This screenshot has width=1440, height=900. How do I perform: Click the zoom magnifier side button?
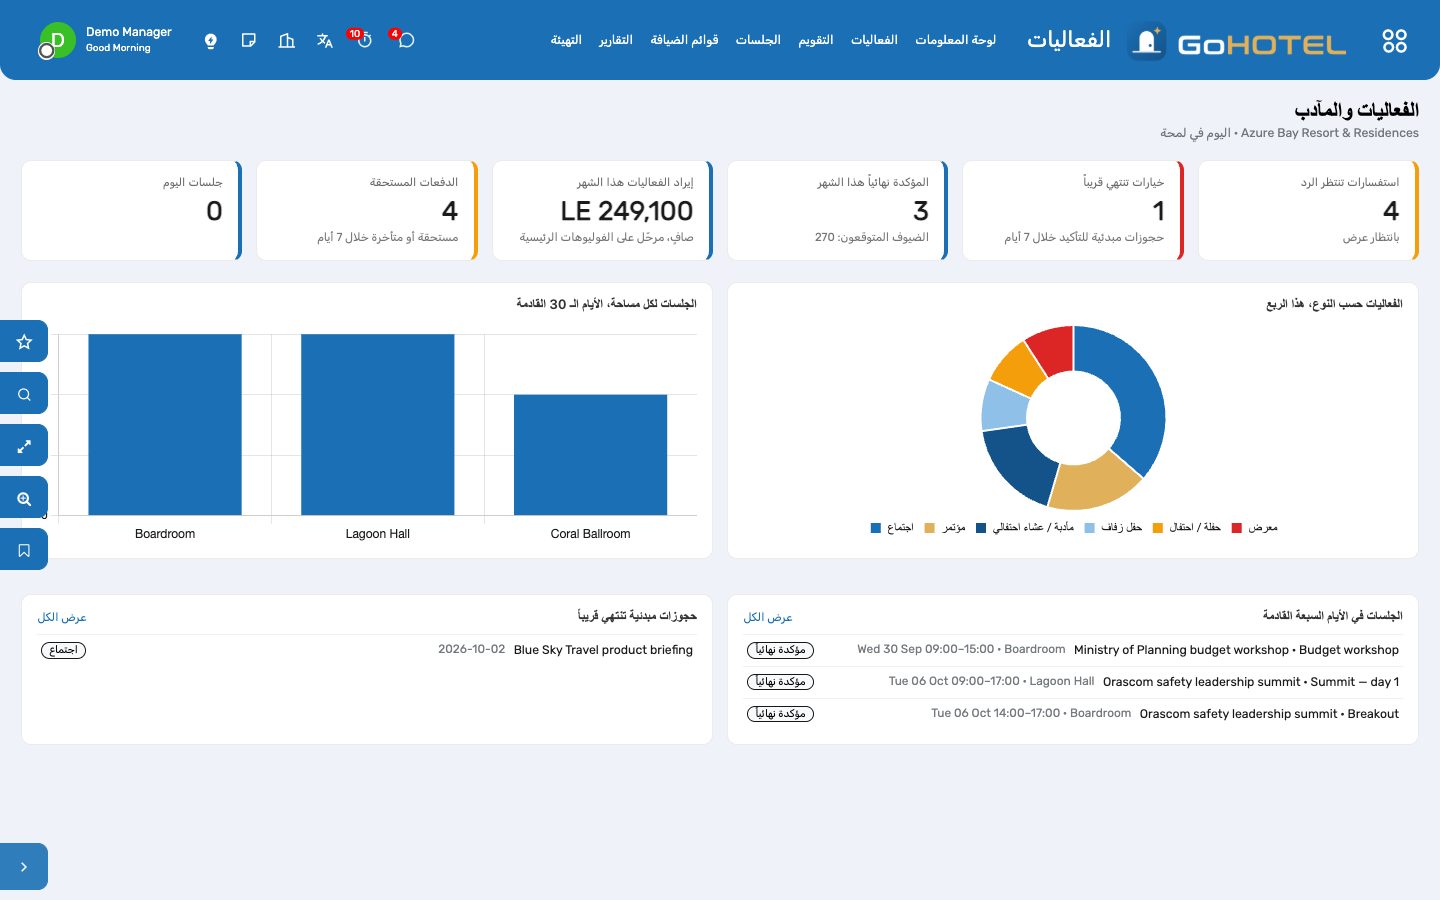point(24,498)
